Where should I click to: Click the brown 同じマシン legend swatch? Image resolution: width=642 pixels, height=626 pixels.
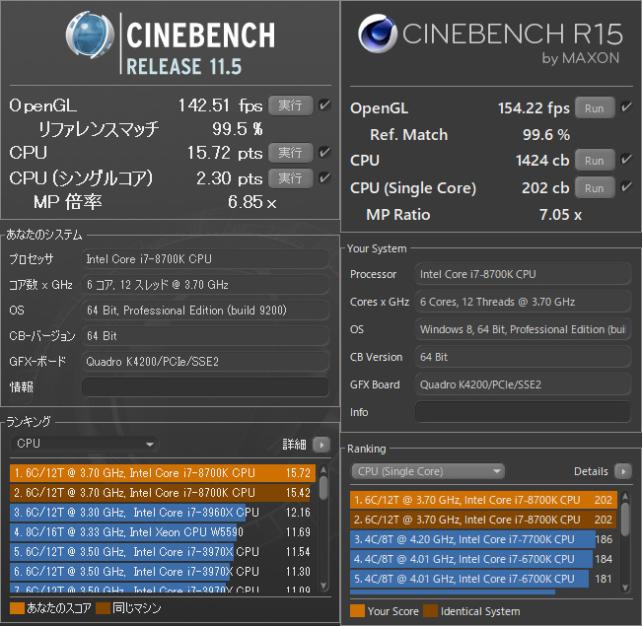point(103,608)
